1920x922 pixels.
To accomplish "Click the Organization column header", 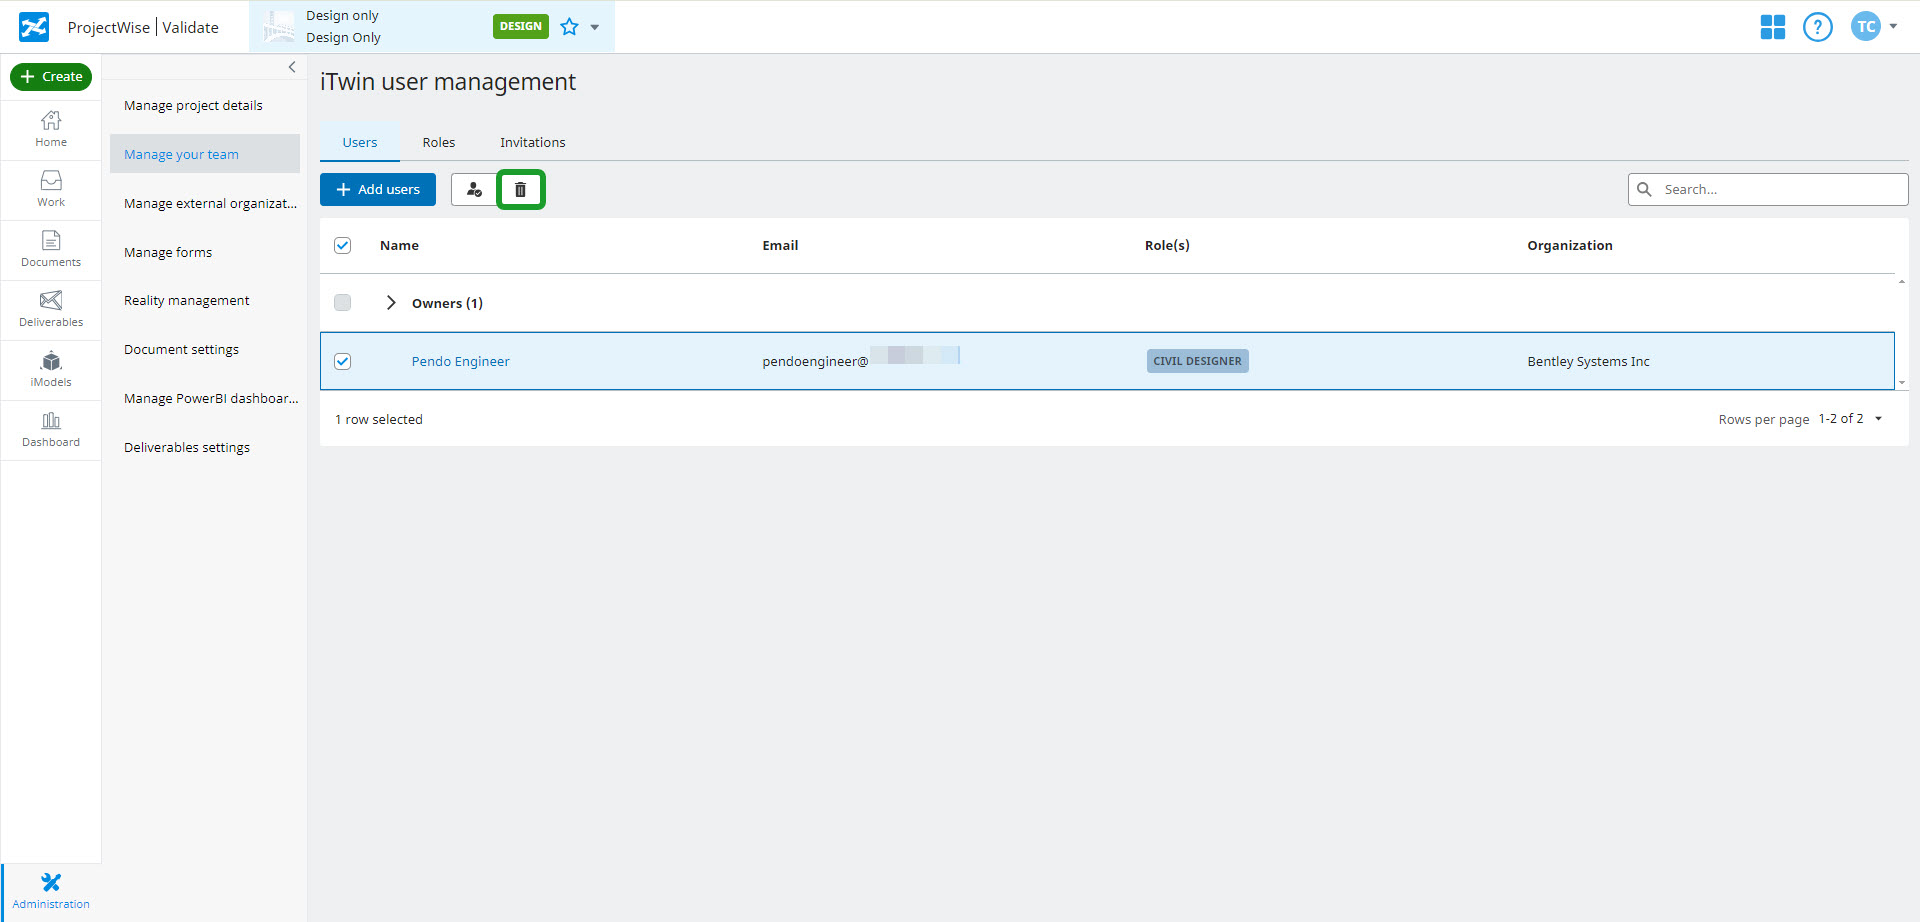I will pyautogui.click(x=1570, y=245).
